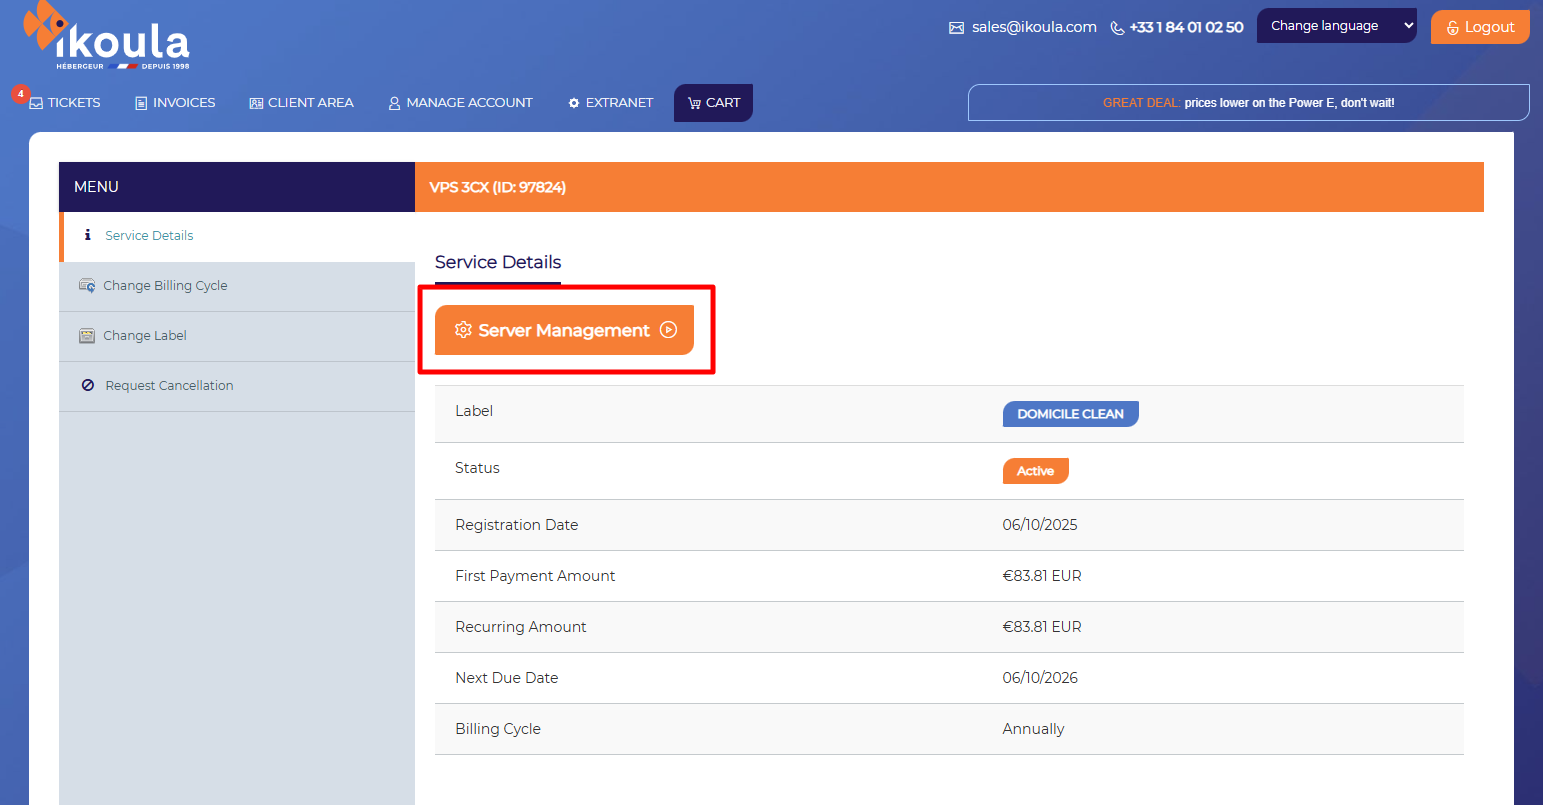Click the Service Details info icon
1543x805 pixels.
[x=88, y=235]
